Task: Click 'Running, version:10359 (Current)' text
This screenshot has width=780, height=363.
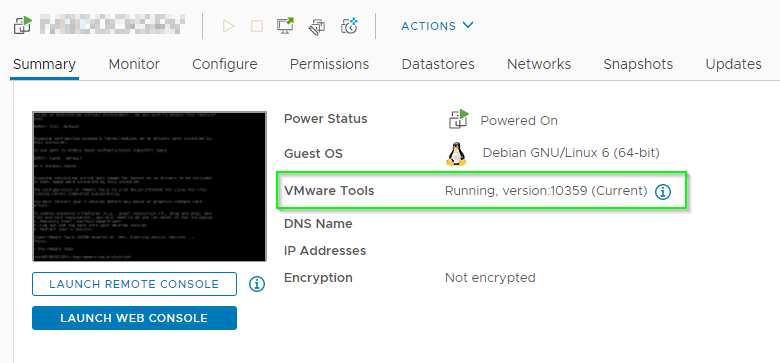Action: pos(546,191)
